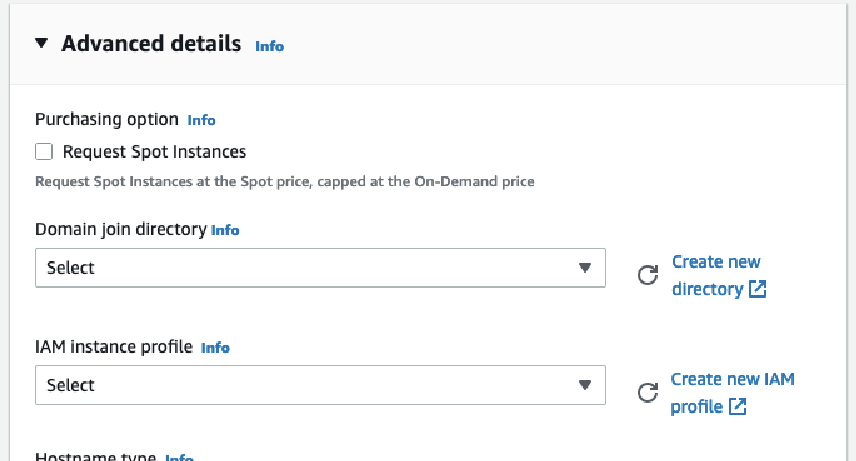Follow the Create new IAM profile link
This screenshot has width=856, height=461.
coord(732,393)
